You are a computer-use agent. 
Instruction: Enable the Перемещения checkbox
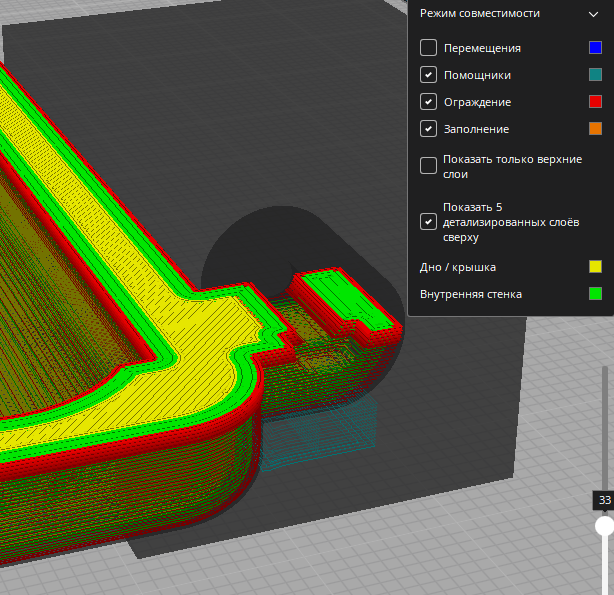pos(428,48)
